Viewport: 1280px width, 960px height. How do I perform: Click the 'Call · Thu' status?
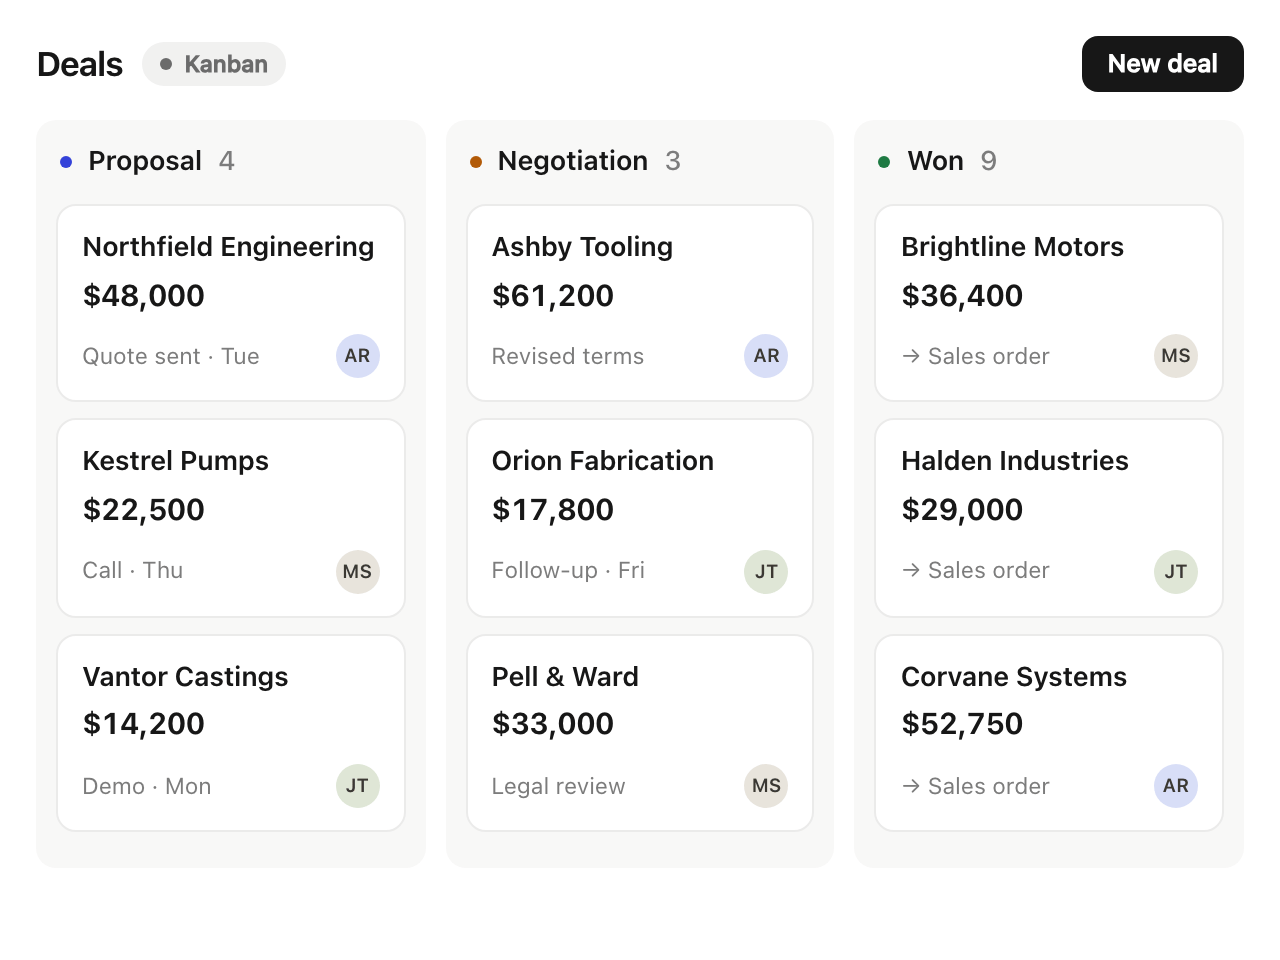click(133, 570)
